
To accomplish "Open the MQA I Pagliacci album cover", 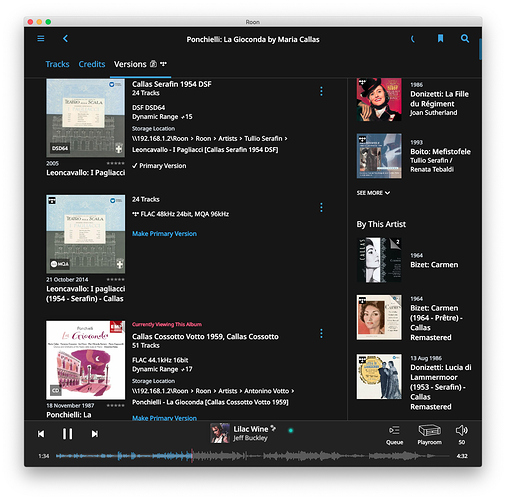I will point(86,234).
